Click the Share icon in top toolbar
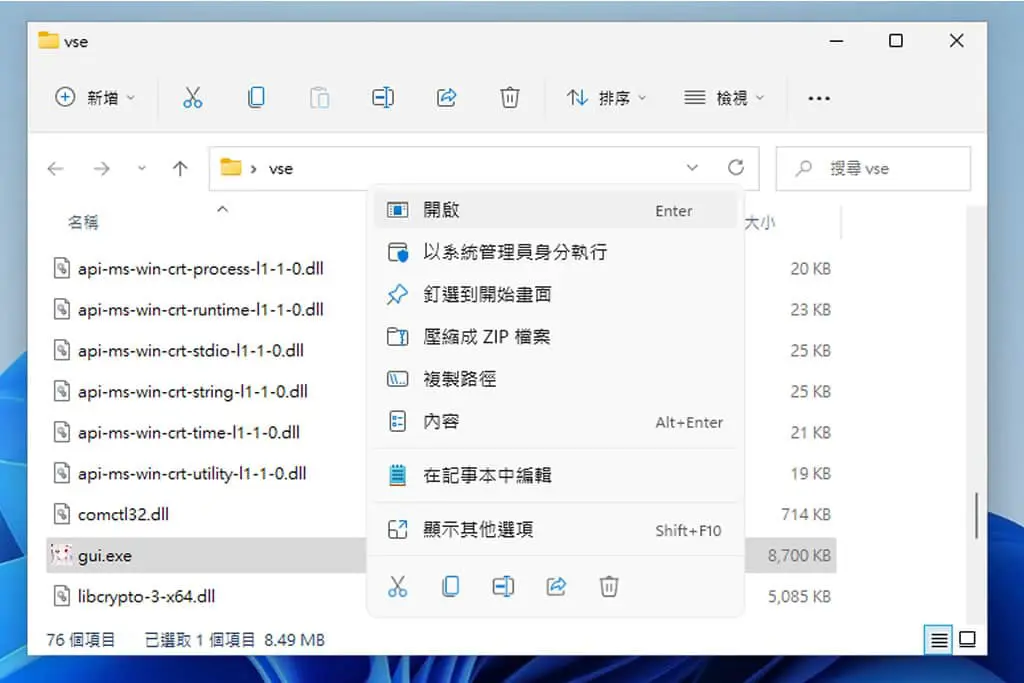The width and height of the screenshot is (1024, 683). tap(447, 98)
